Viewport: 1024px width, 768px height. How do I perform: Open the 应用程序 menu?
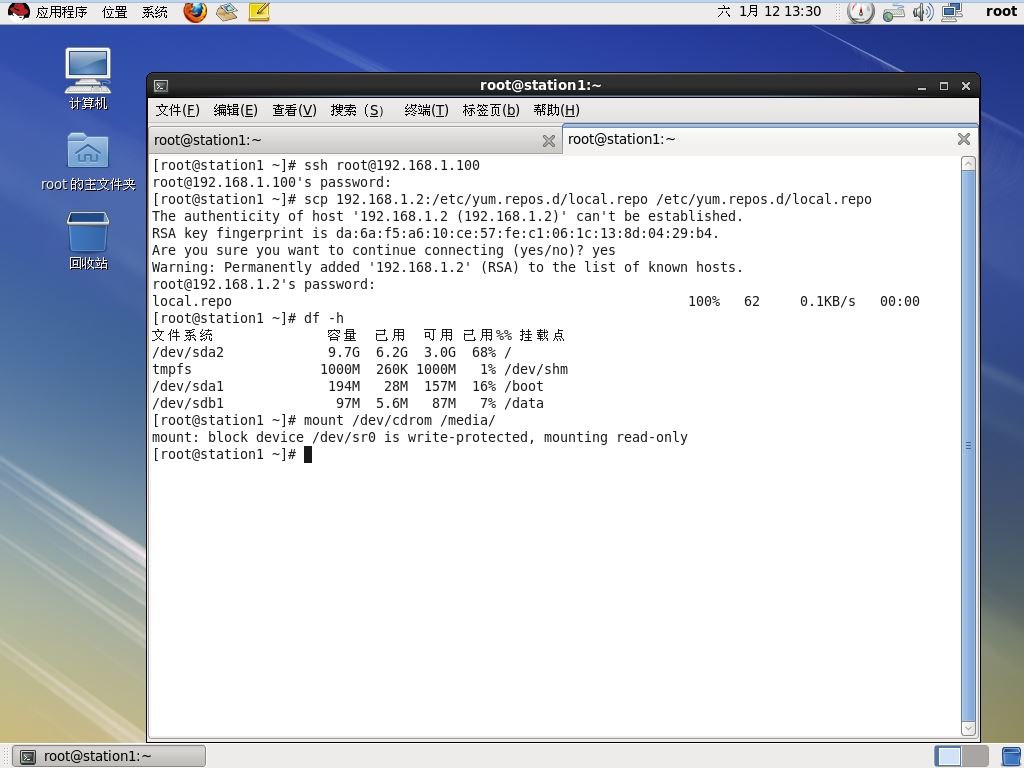click(x=61, y=12)
